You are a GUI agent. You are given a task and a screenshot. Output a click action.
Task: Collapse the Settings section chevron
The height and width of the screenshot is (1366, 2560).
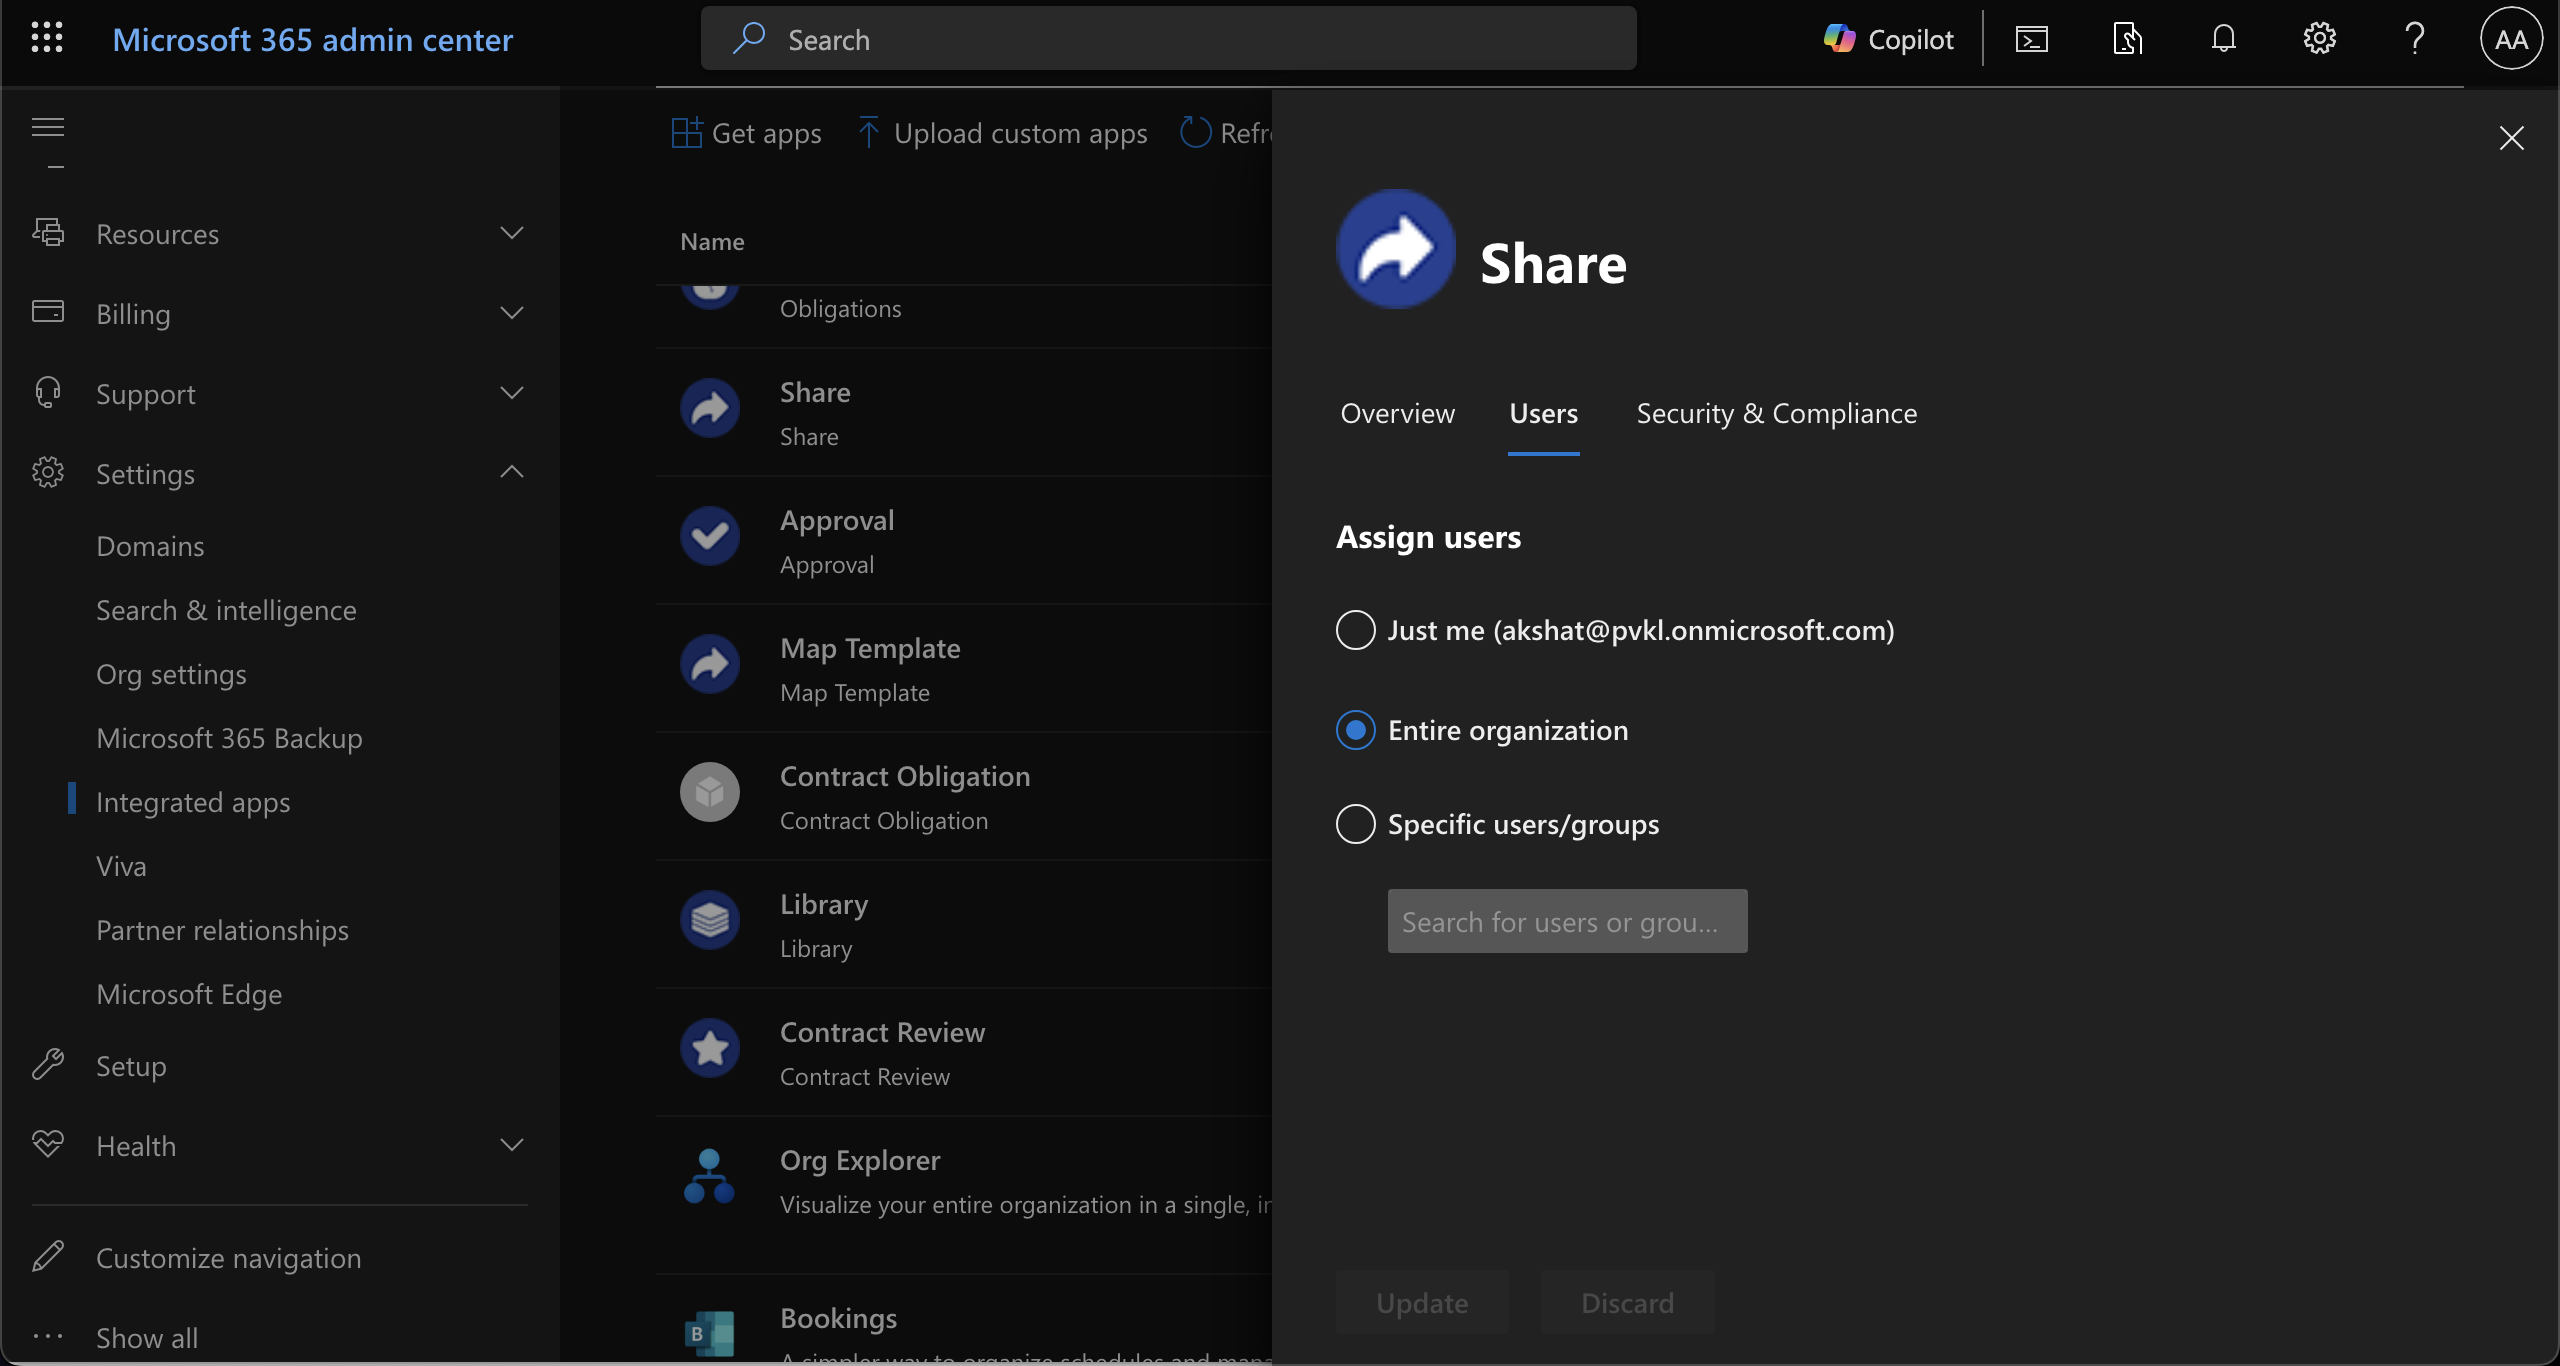(512, 472)
